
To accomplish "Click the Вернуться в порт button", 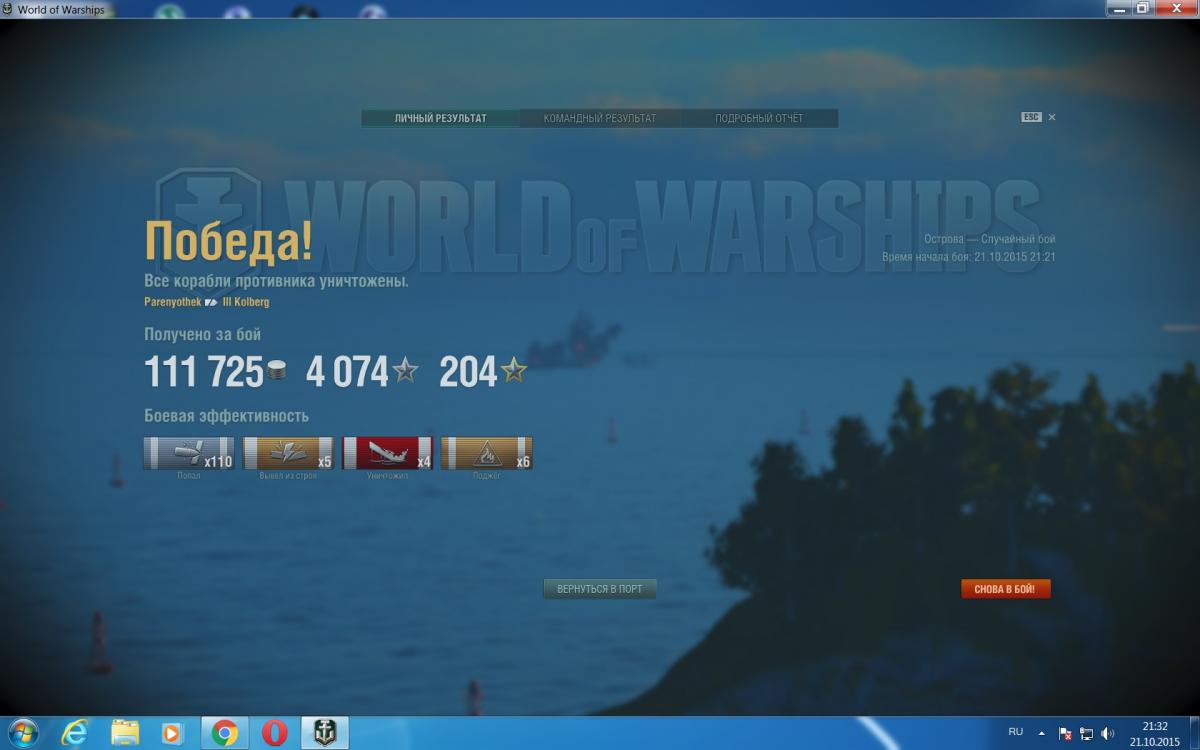I will coord(600,589).
